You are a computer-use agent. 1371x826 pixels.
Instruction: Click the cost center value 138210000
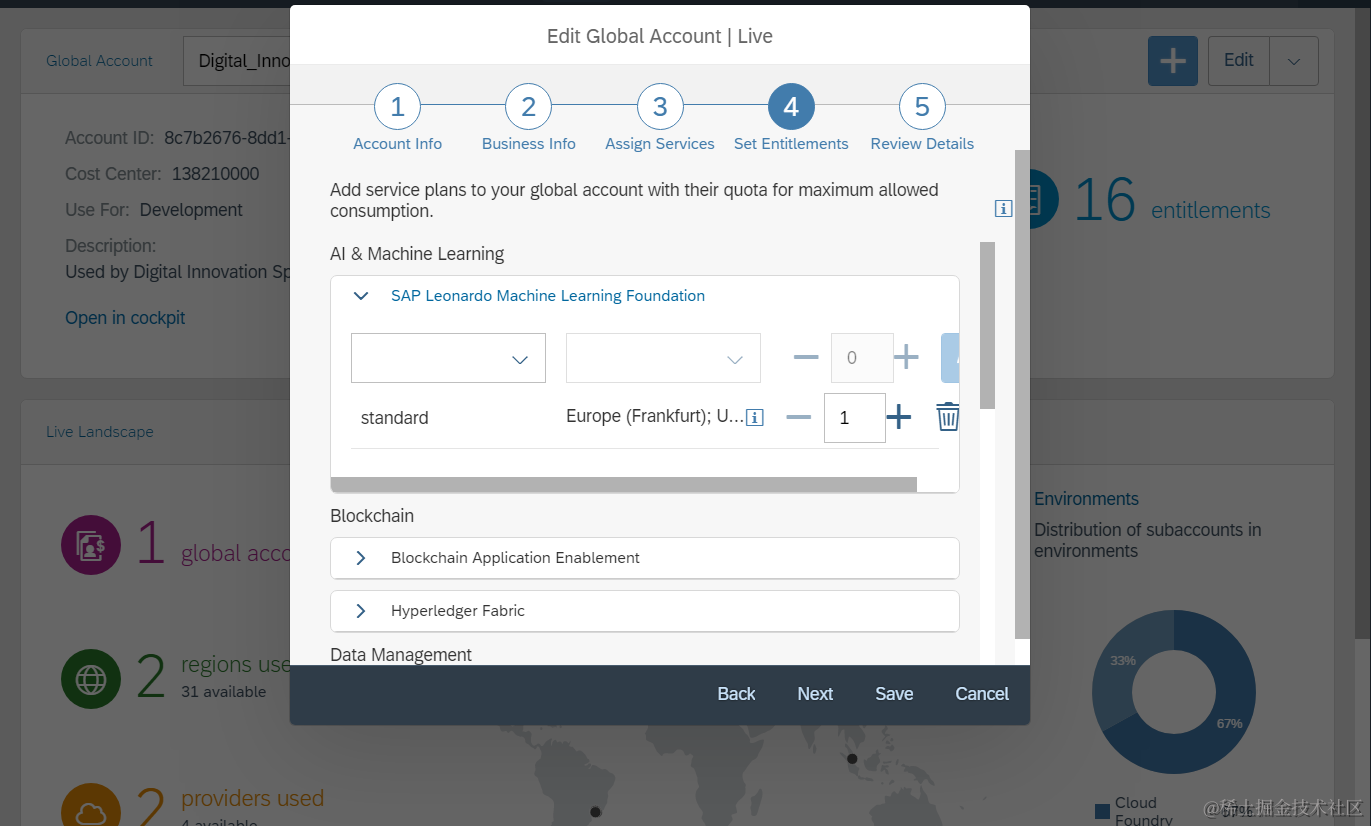215,174
